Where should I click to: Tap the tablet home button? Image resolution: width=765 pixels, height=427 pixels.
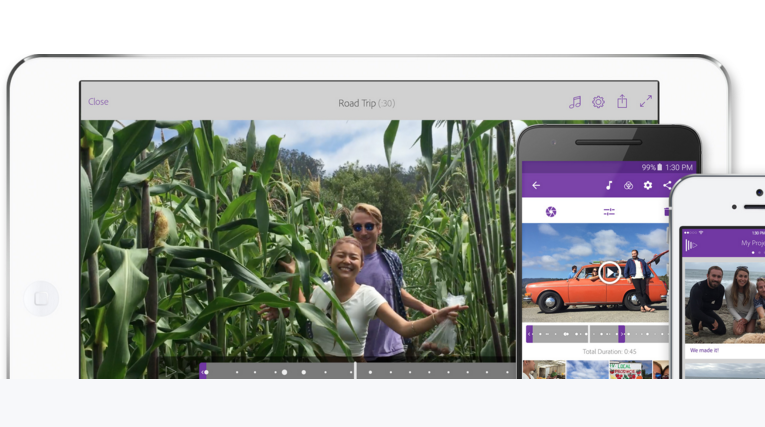click(x=41, y=298)
